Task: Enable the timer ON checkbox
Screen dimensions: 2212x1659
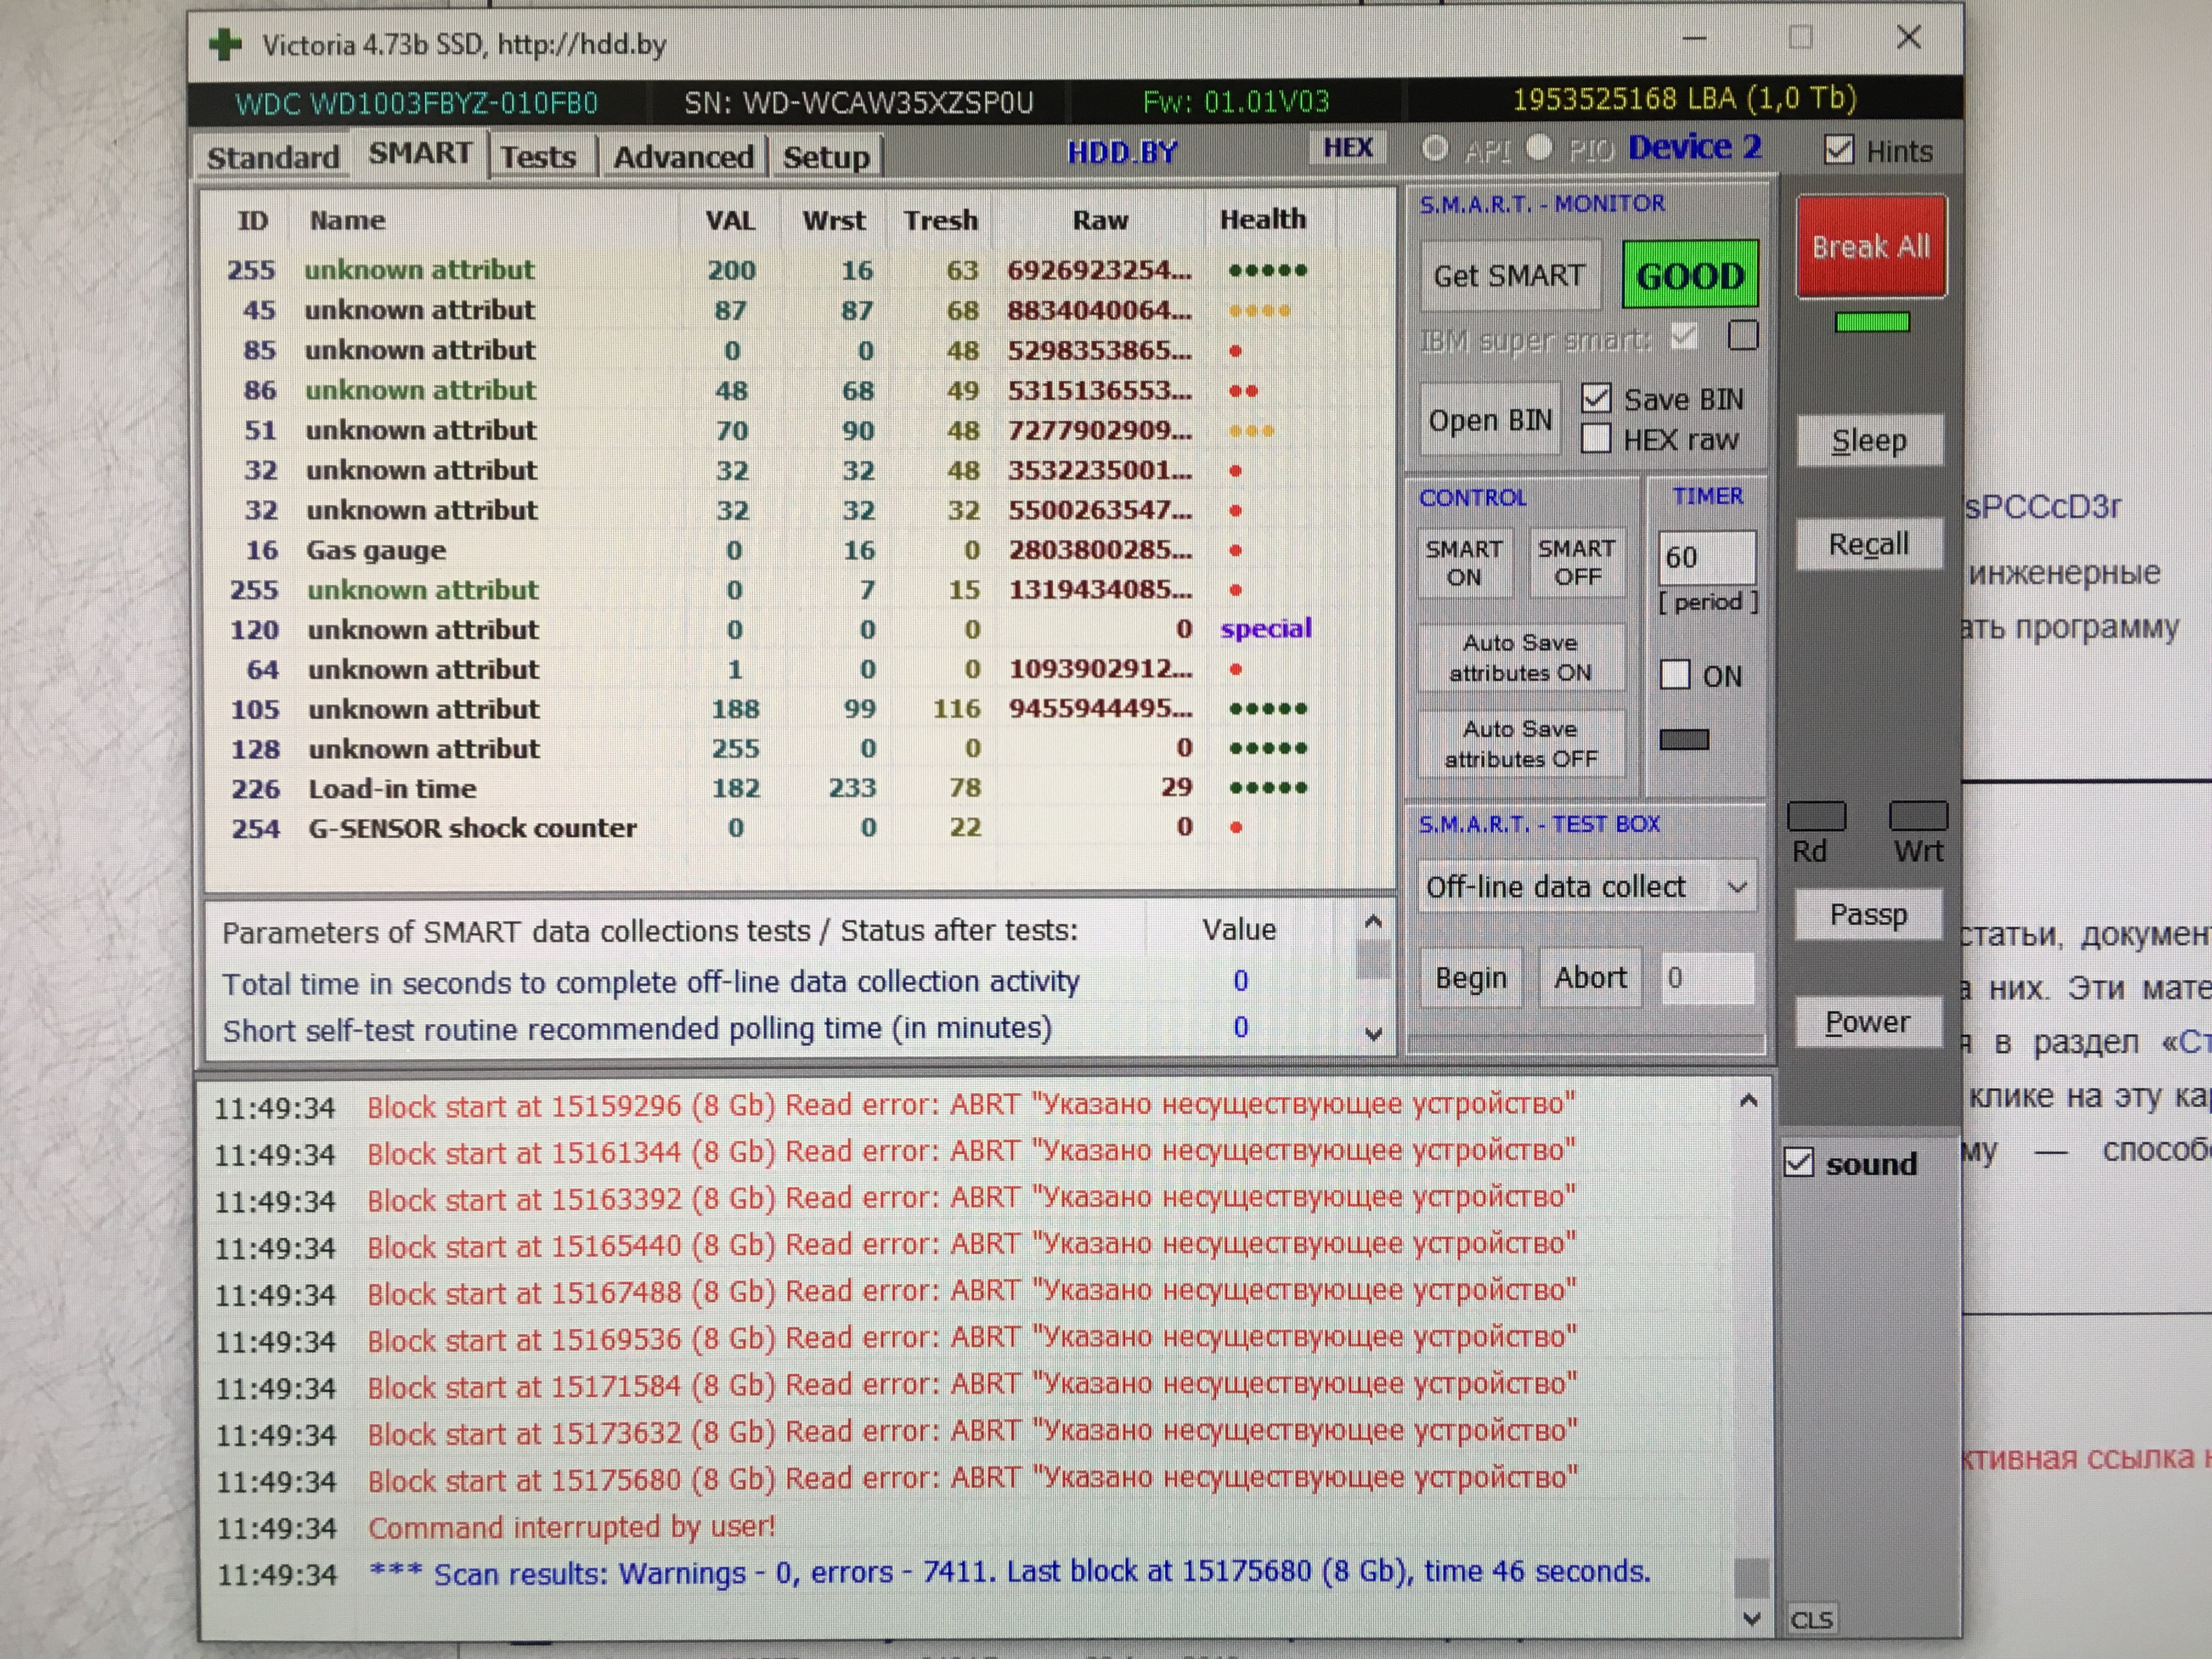Action: (x=1675, y=675)
